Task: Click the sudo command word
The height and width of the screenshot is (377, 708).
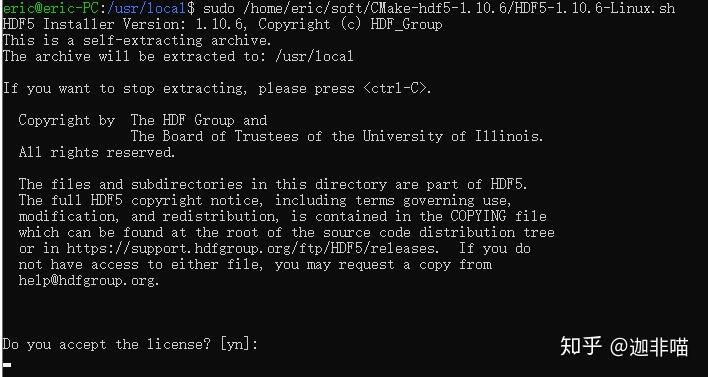Action: coord(219,8)
